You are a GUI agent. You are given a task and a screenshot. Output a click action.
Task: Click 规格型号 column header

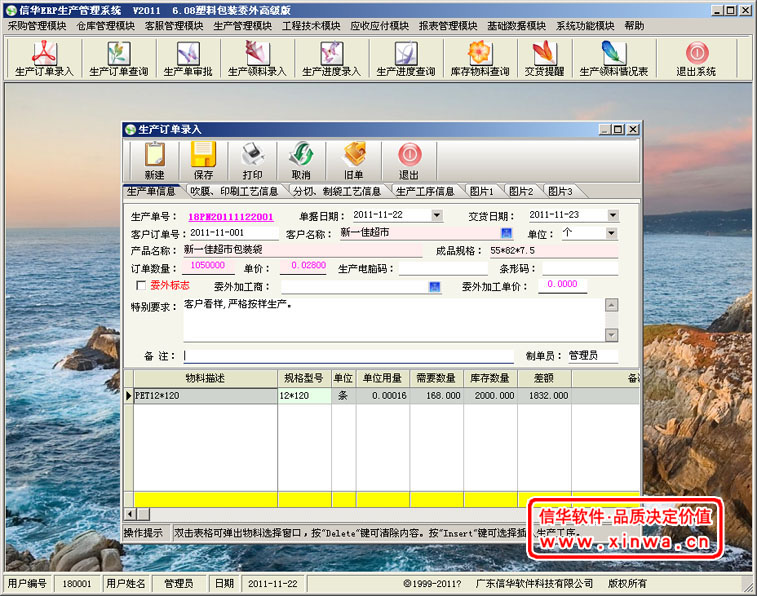[304, 378]
